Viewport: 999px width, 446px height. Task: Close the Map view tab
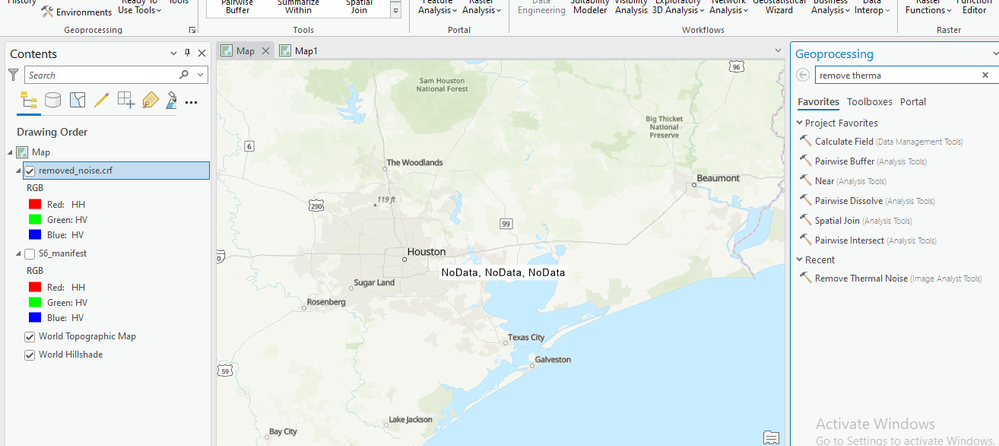pyautogui.click(x=266, y=51)
